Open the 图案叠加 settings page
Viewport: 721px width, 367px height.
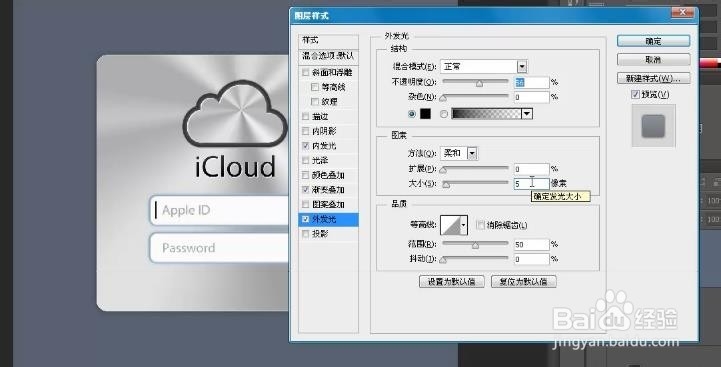coord(328,204)
